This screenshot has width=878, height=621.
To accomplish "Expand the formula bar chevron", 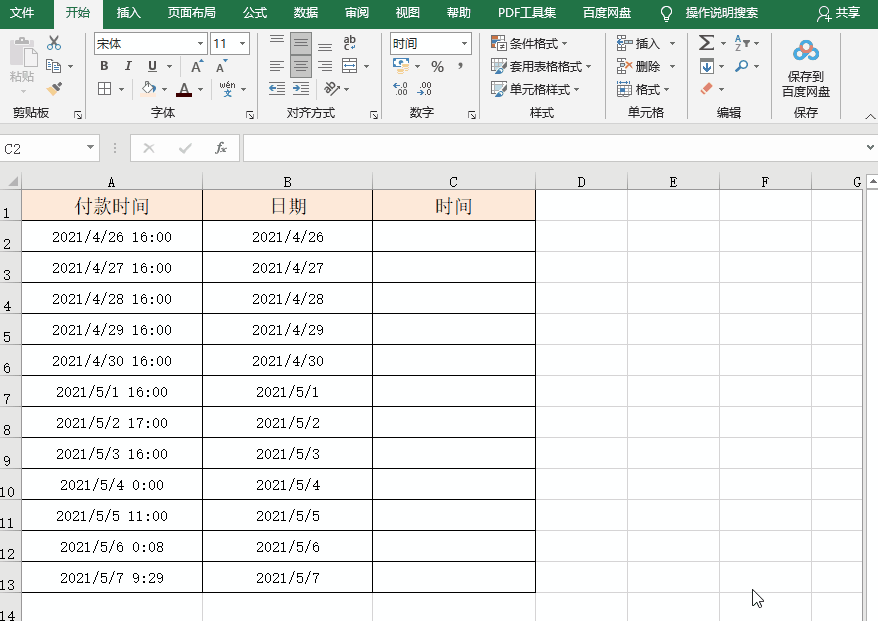I will coord(870,148).
